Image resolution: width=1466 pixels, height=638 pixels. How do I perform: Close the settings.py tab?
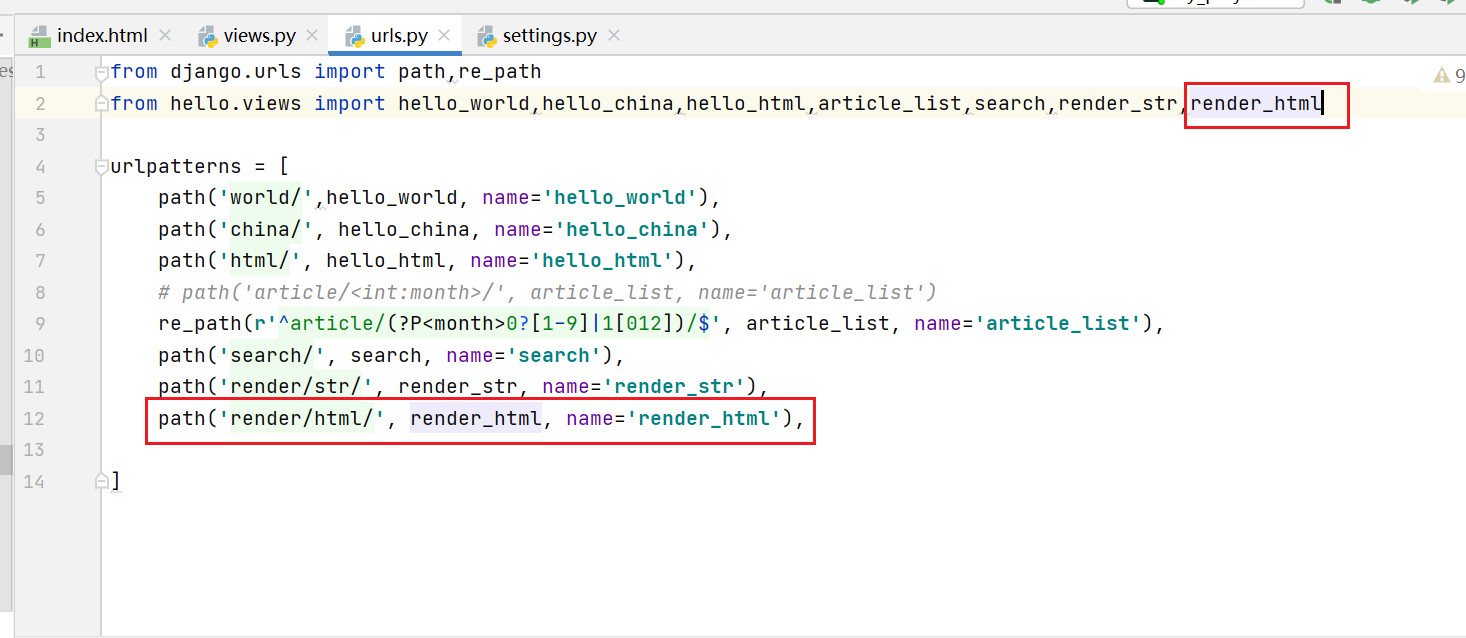click(x=614, y=36)
